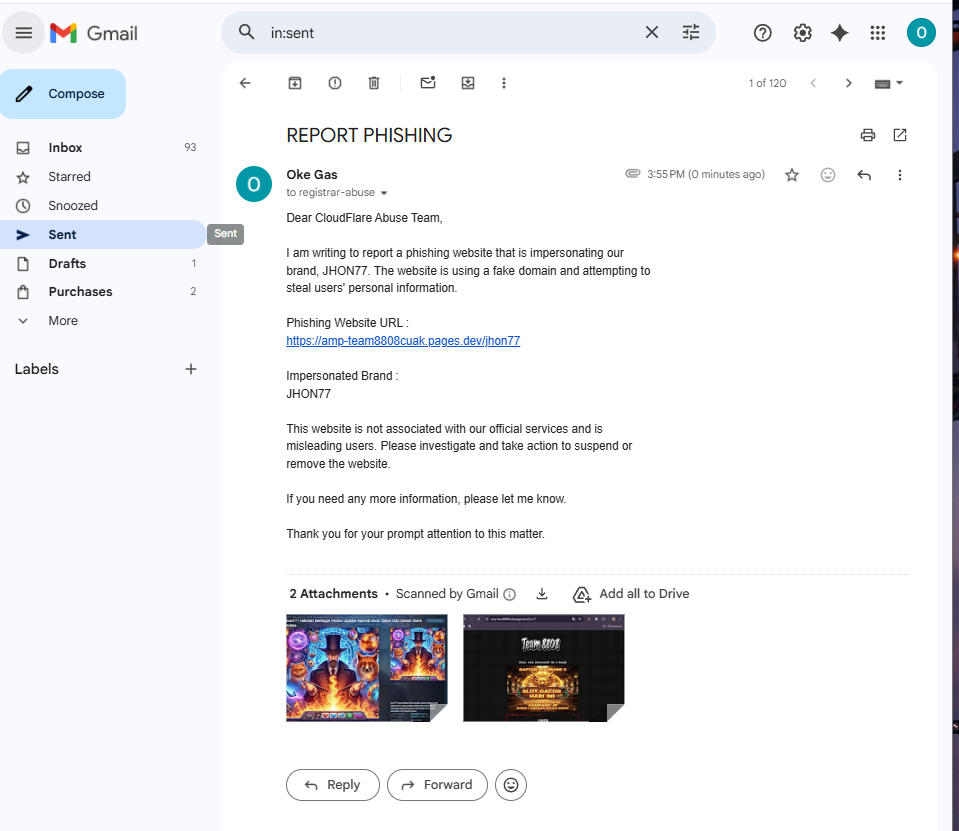Screen dimensions: 959x831
Task: Report this email as spam
Action: [335, 83]
